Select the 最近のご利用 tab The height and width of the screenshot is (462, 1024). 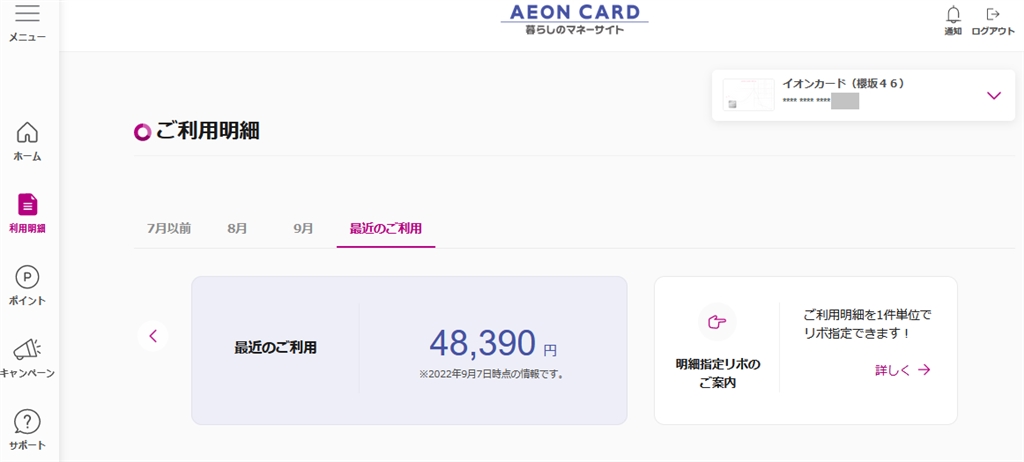385,228
